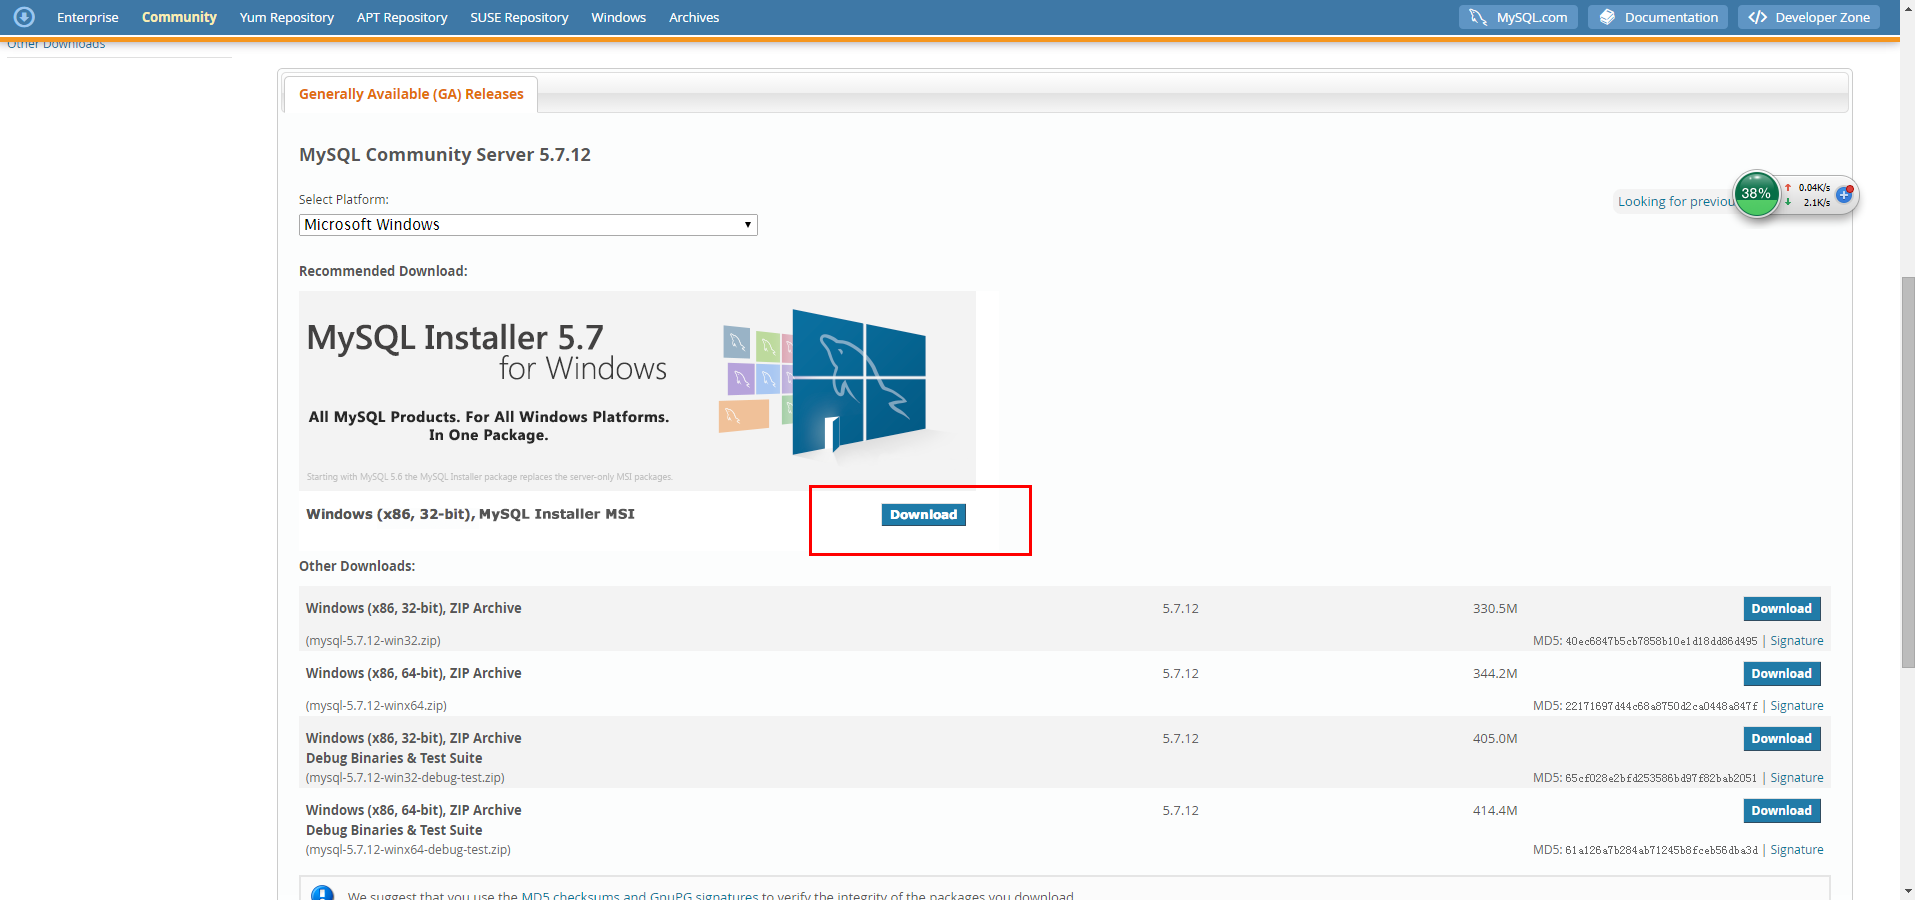The width and height of the screenshot is (1915, 900).
Task: Click the blue plus icon on speed widget
Action: [1844, 195]
